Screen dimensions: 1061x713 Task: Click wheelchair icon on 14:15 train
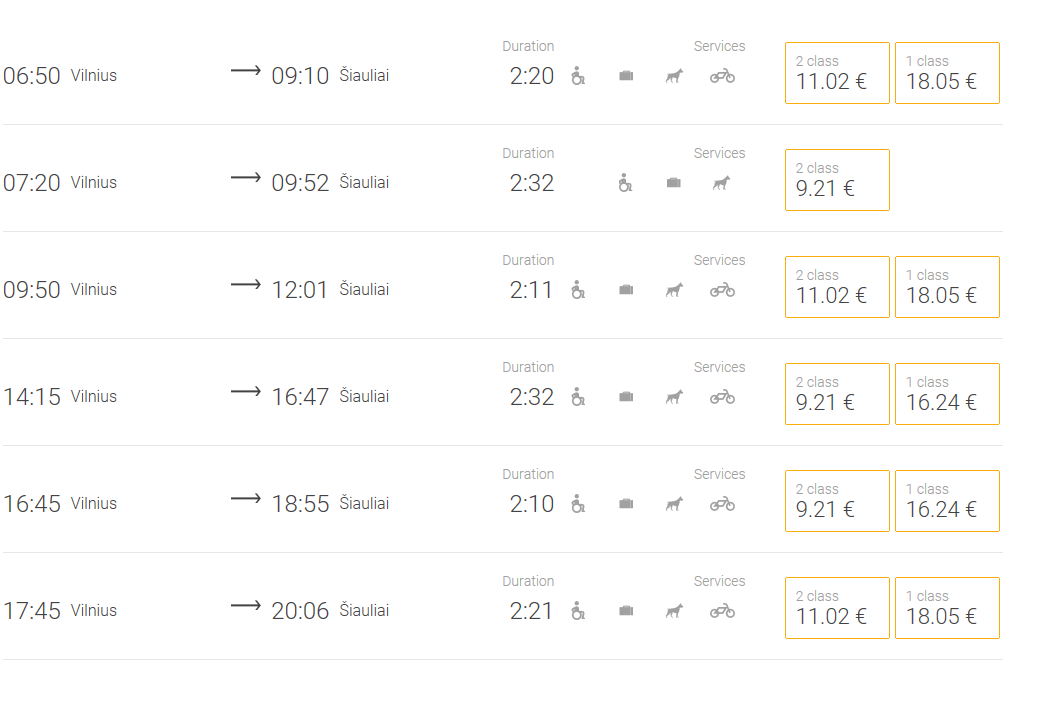coord(578,397)
